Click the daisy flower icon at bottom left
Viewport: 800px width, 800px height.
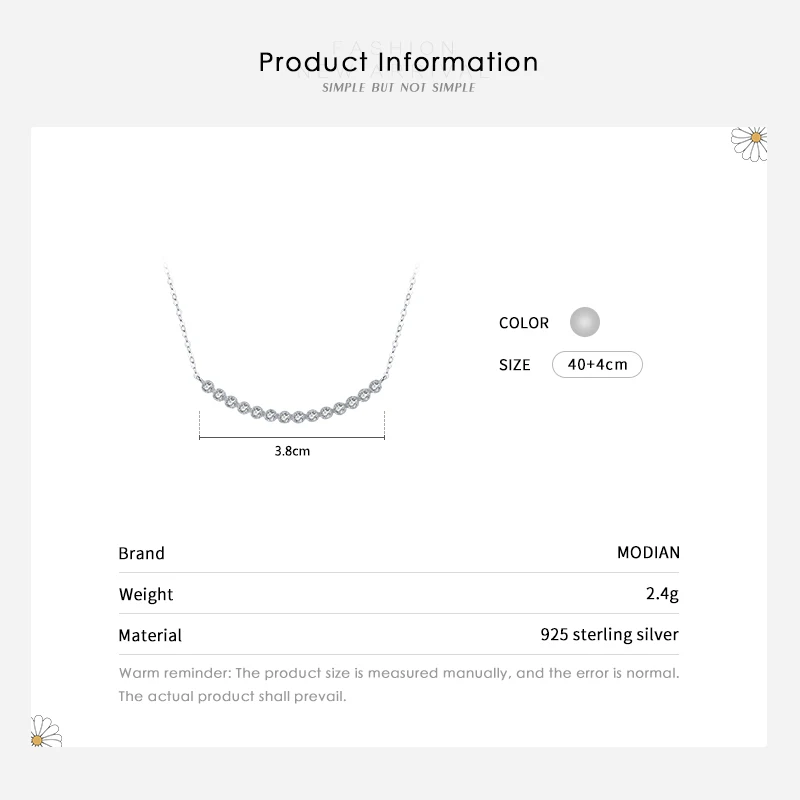pos(45,731)
